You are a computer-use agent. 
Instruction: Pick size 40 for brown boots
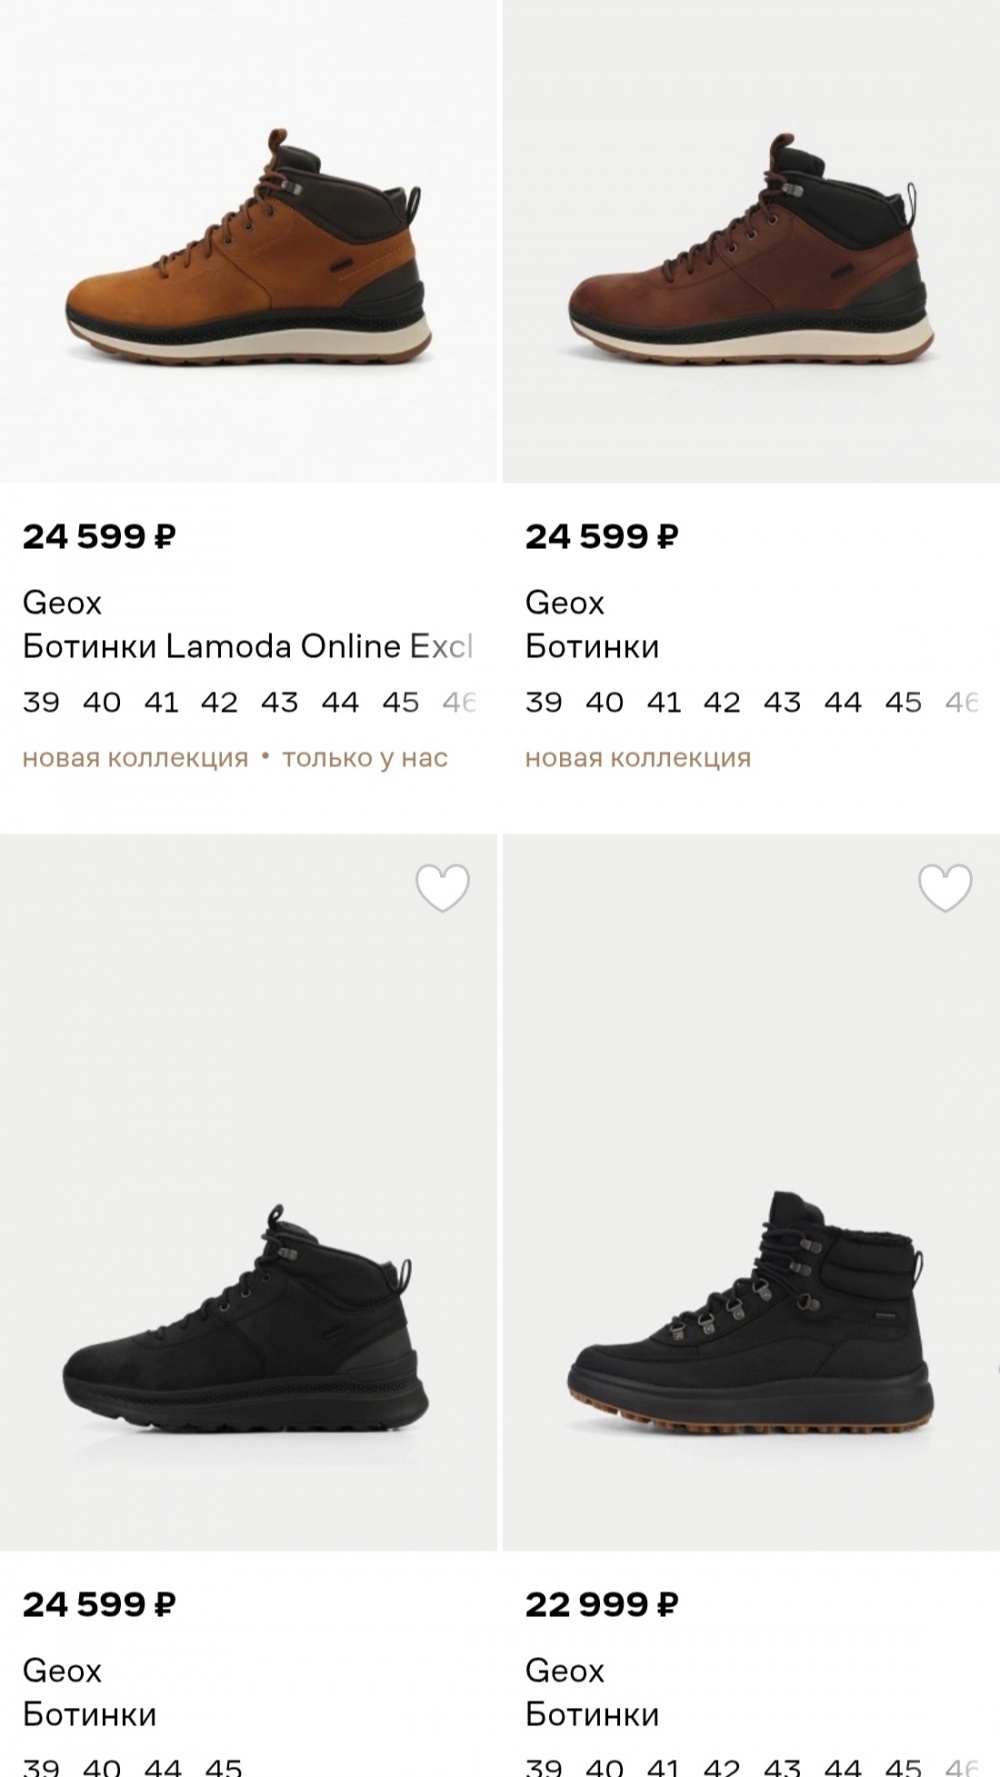tap(604, 703)
